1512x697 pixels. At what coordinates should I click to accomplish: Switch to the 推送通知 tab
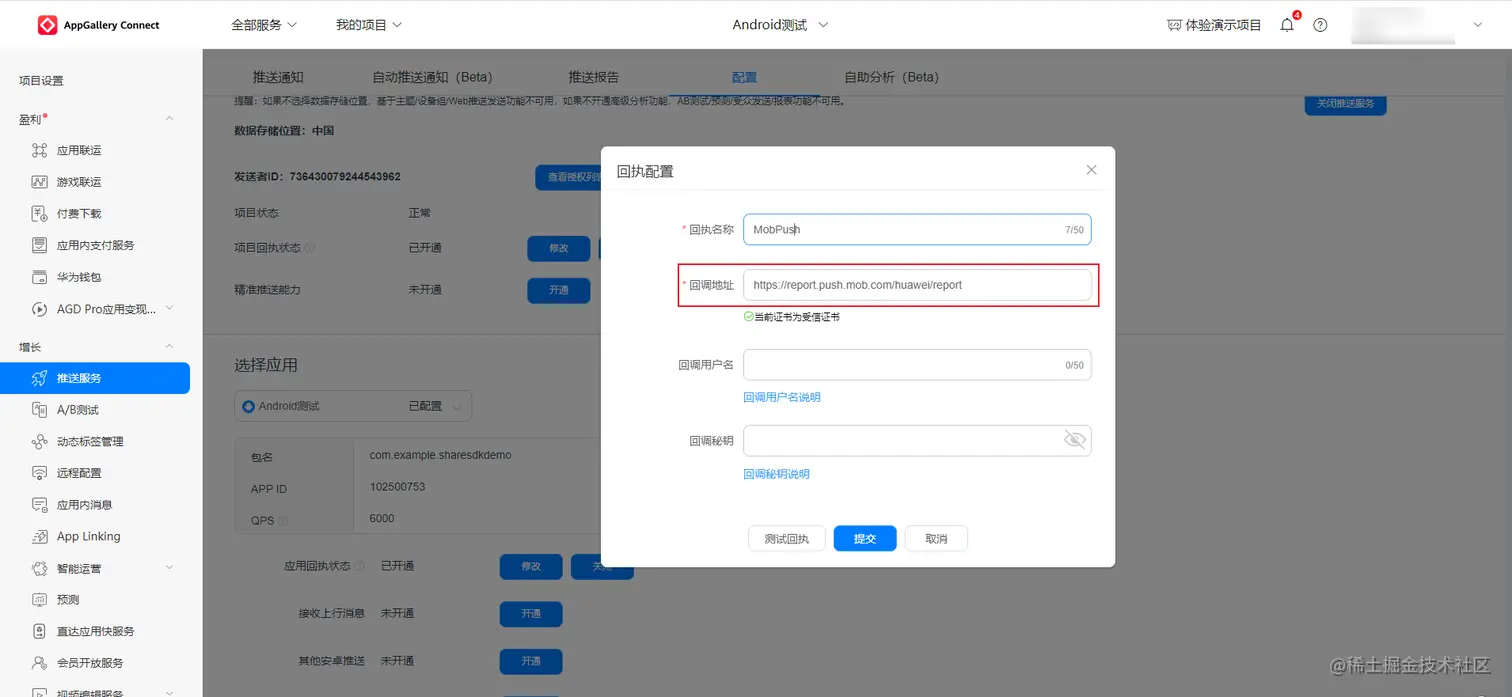278,77
